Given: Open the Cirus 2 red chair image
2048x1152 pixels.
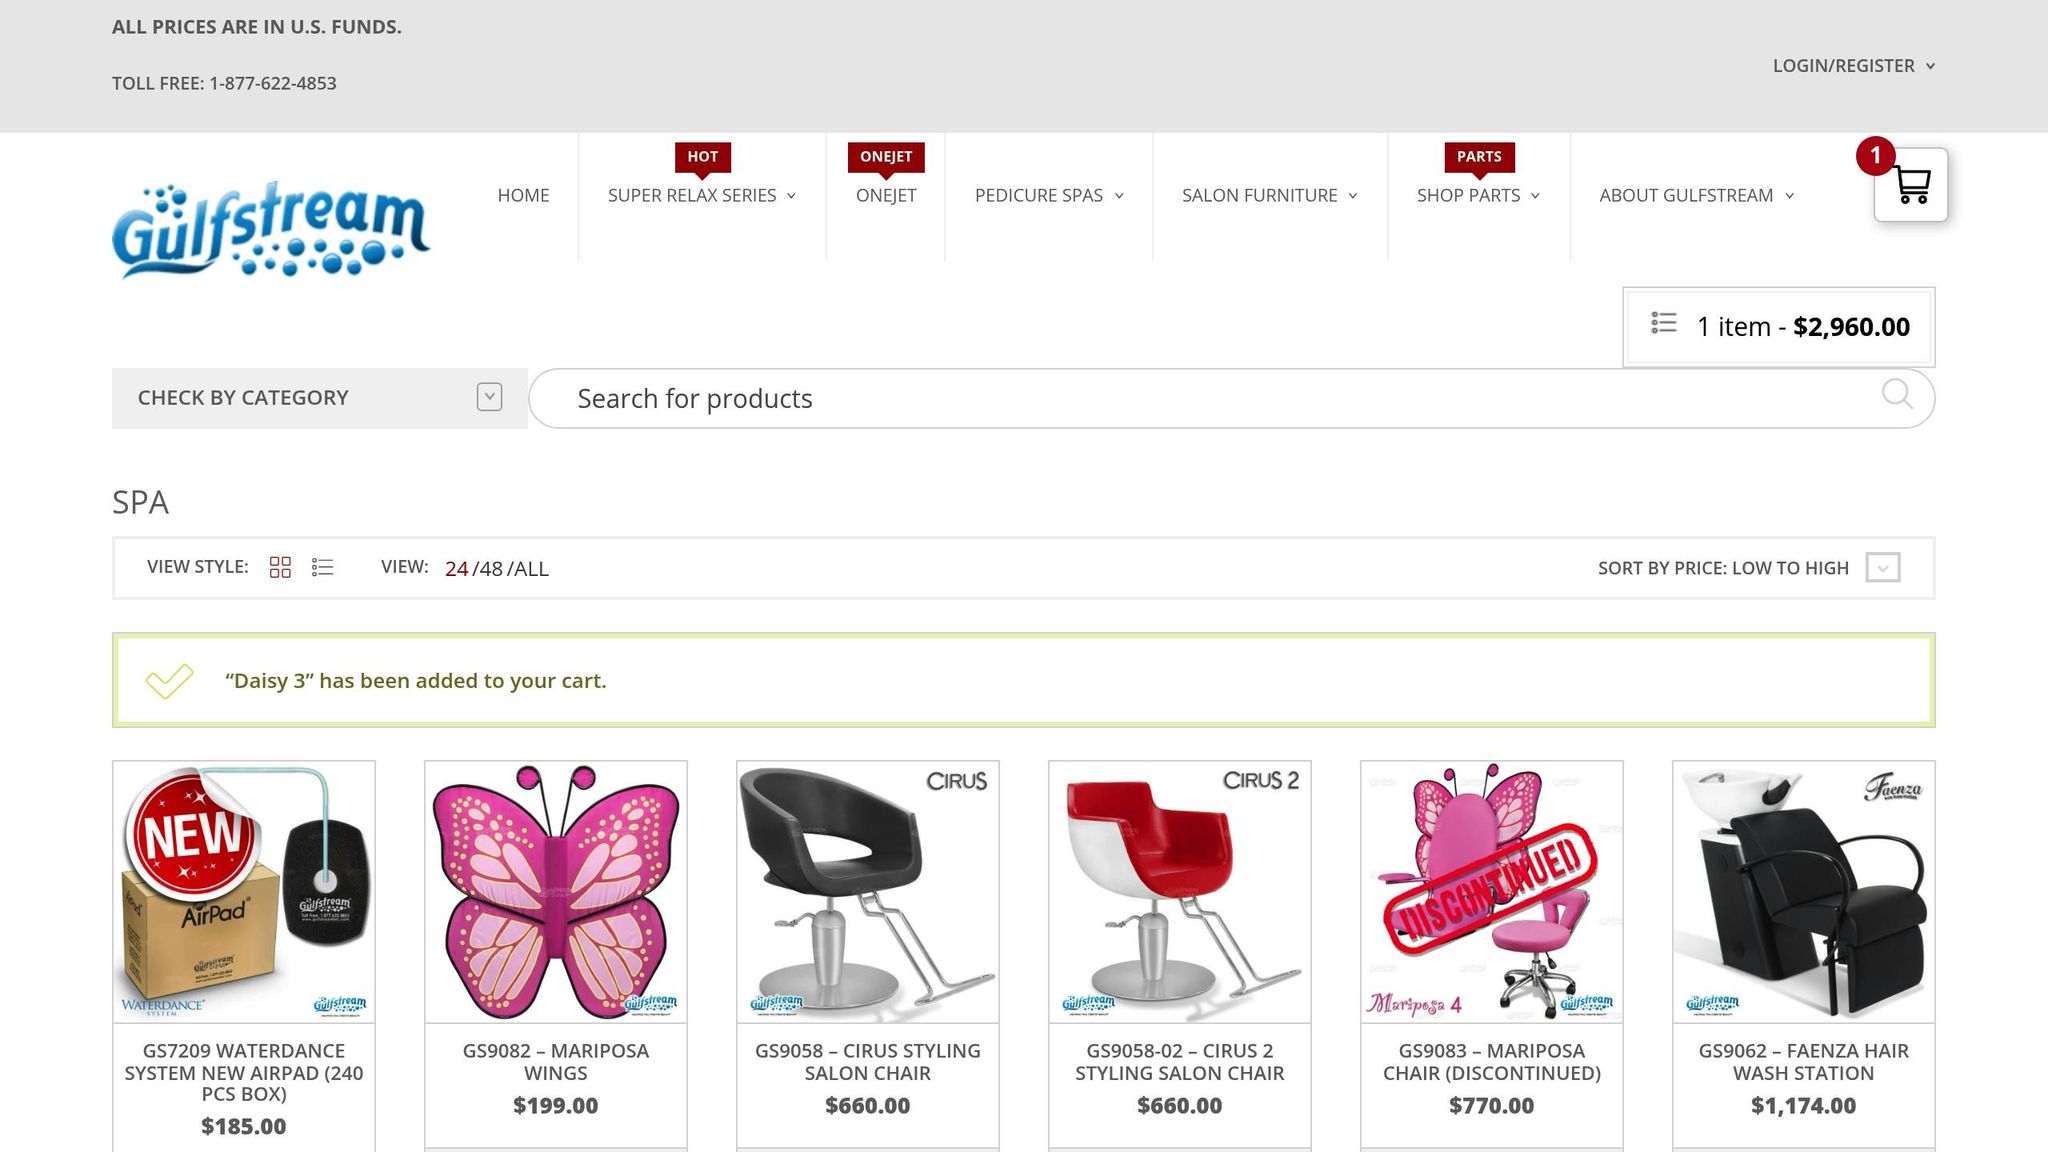Looking at the screenshot, I should point(1180,892).
